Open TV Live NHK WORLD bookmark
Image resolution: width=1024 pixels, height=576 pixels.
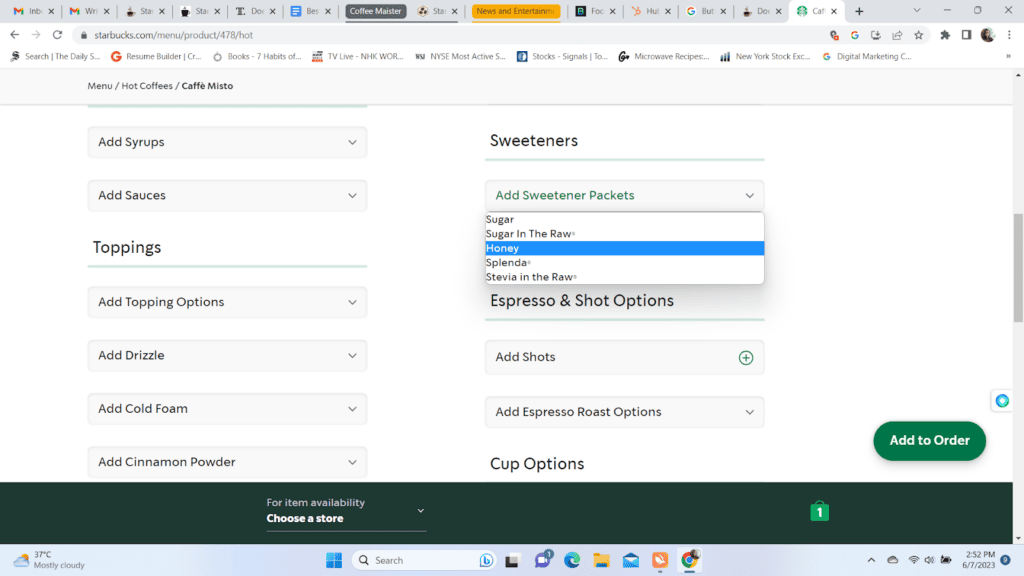tap(358, 57)
